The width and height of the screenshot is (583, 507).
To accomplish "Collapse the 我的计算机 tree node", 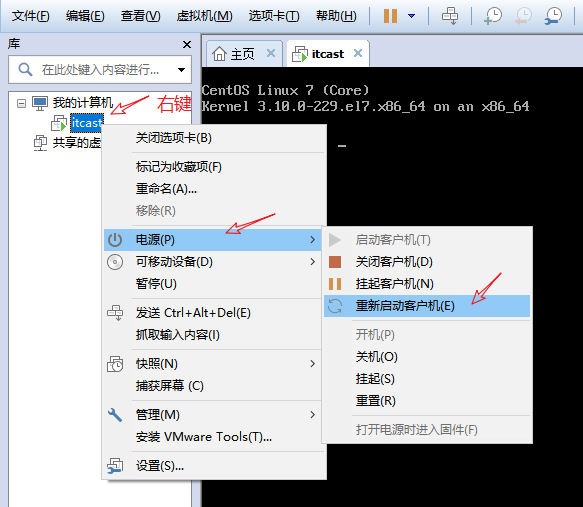I will click(22, 103).
